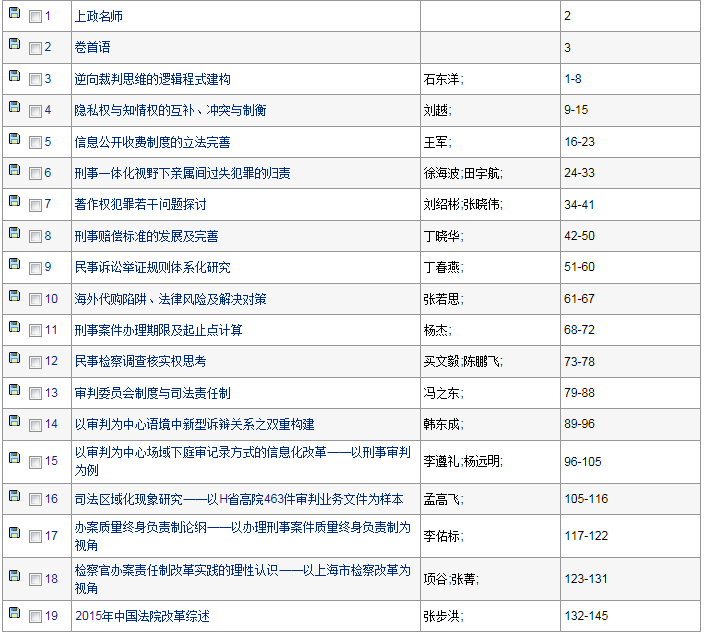
Task: Hit the disk icon next to row 11
Action: (x=14, y=326)
